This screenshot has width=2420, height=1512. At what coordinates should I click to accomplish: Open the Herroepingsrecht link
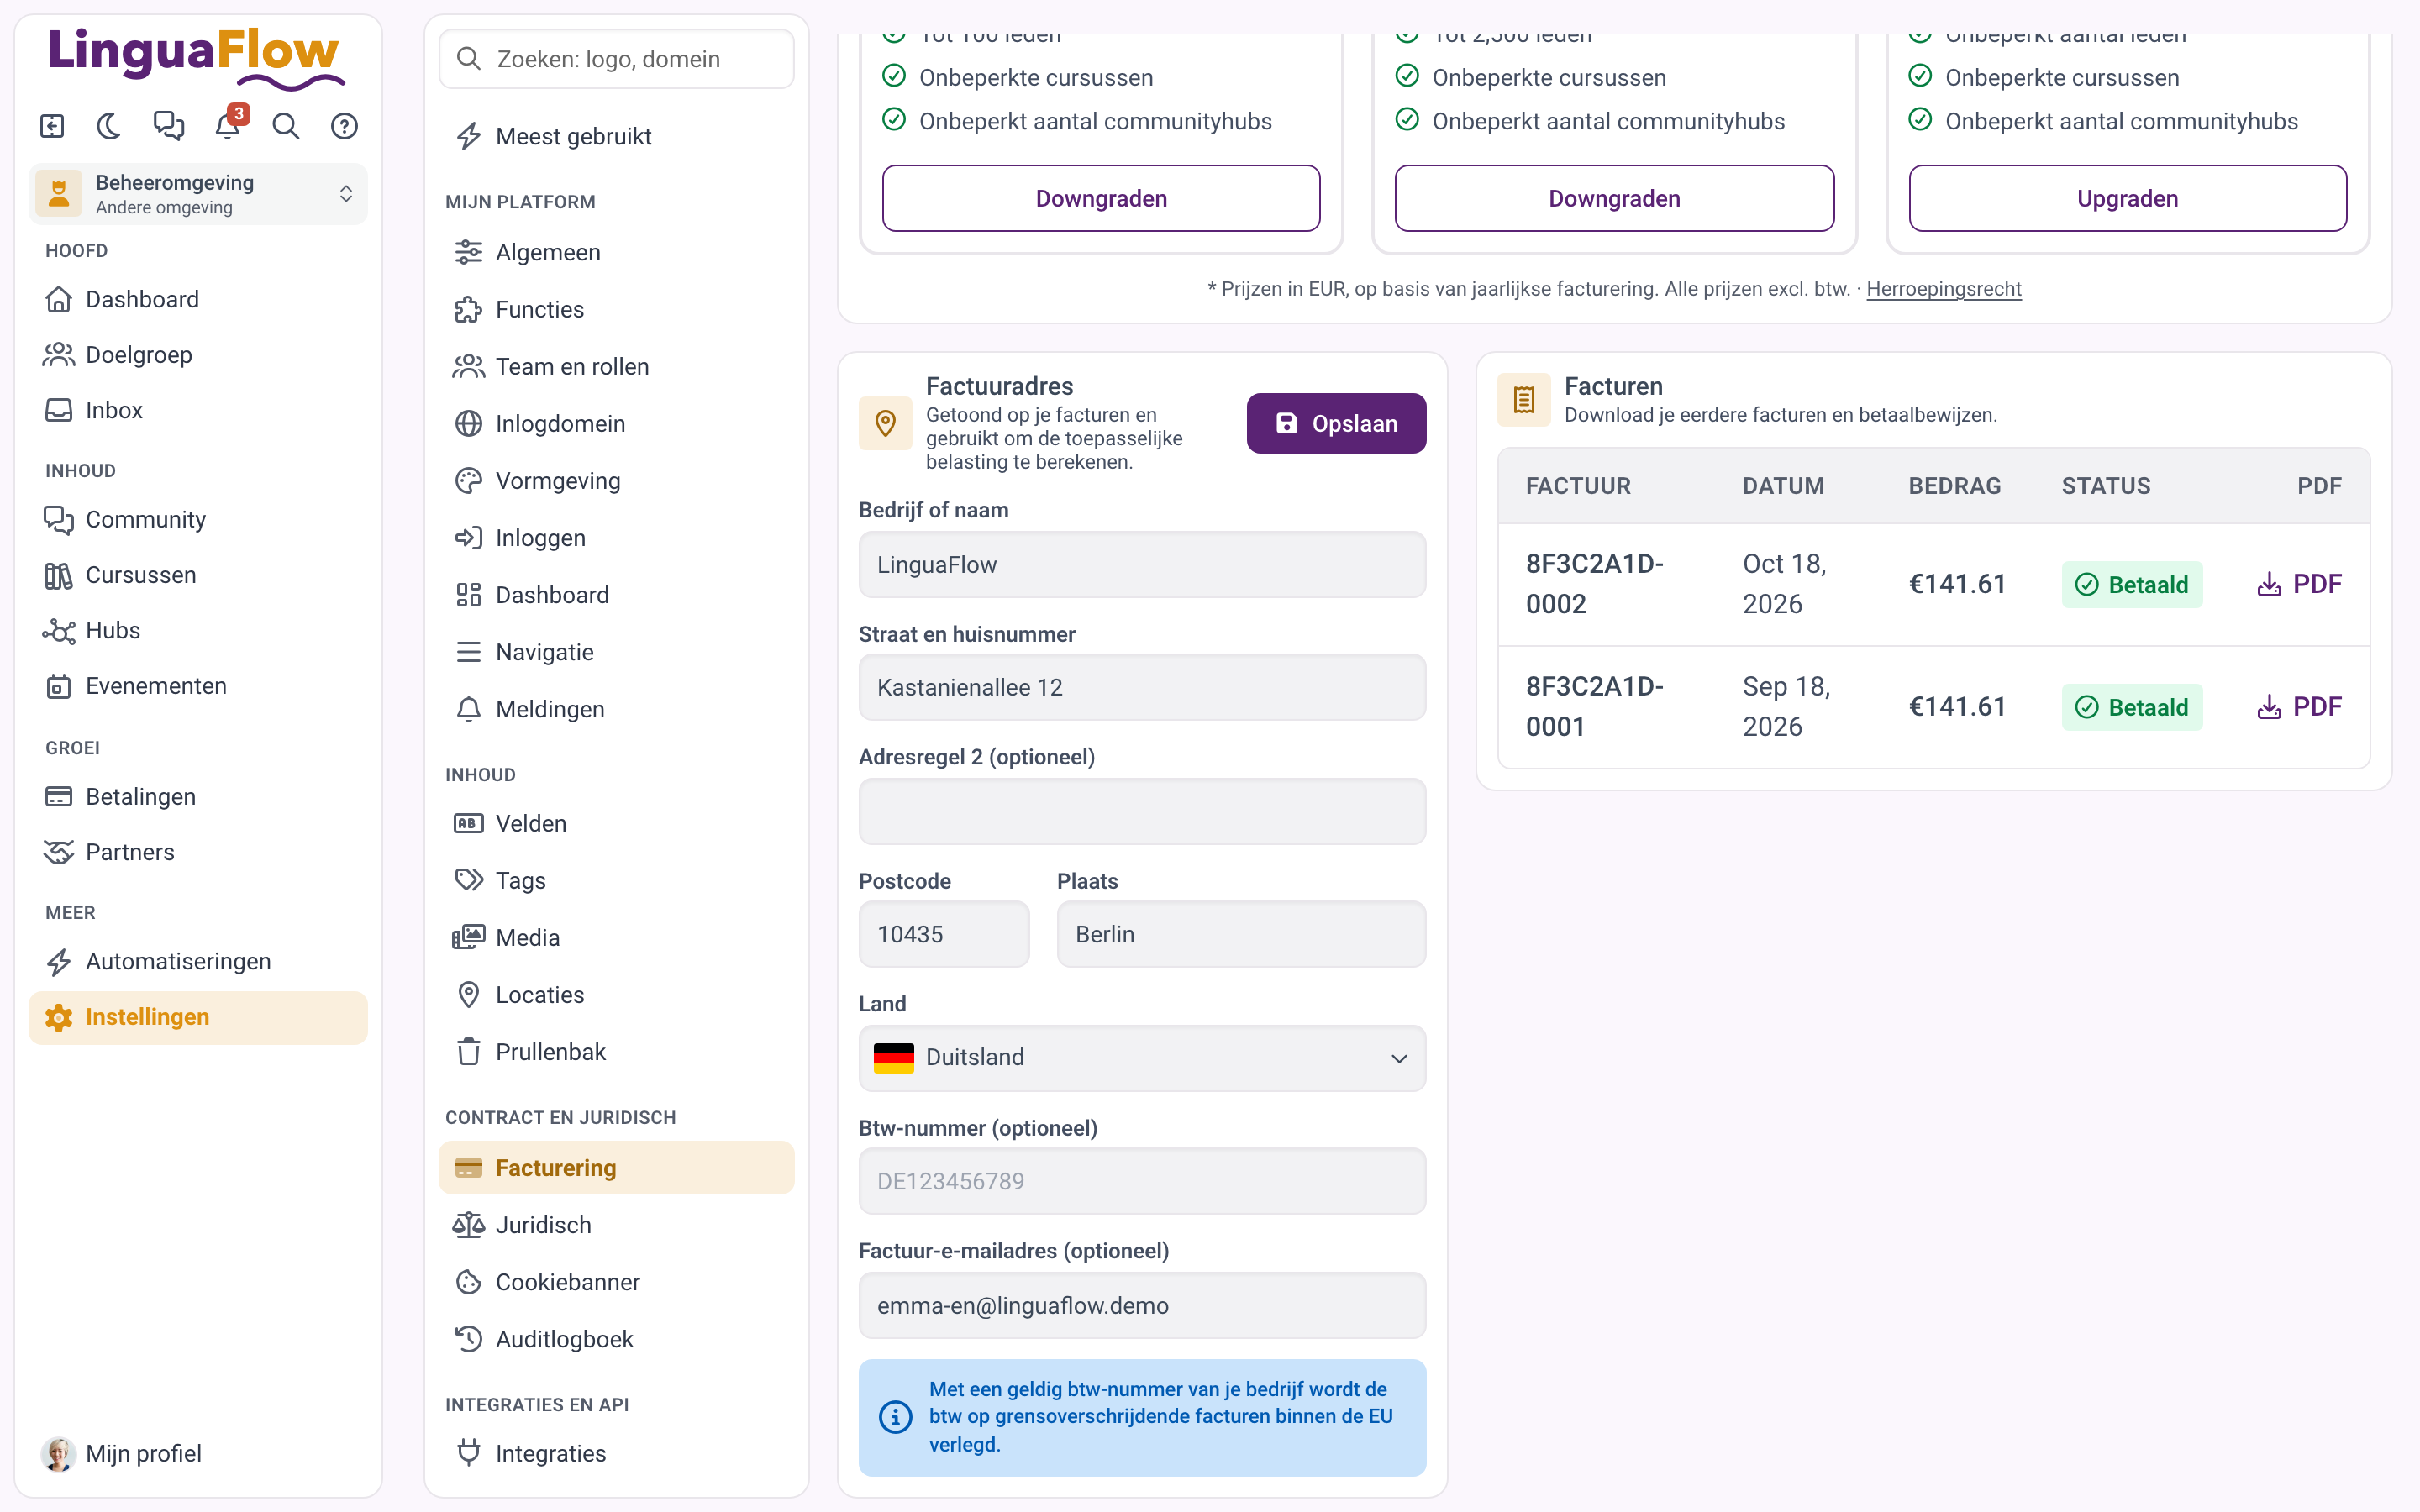(x=1943, y=289)
